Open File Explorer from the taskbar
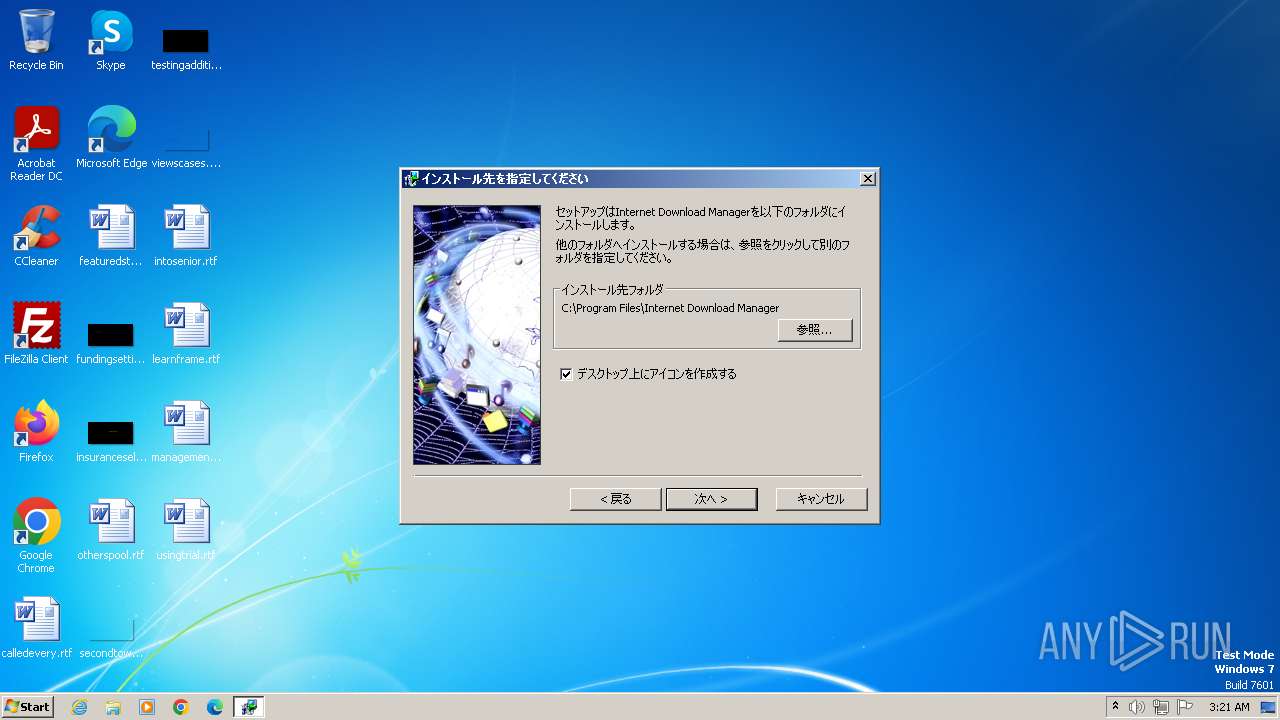The height and width of the screenshot is (720, 1280). [x=113, y=707]
